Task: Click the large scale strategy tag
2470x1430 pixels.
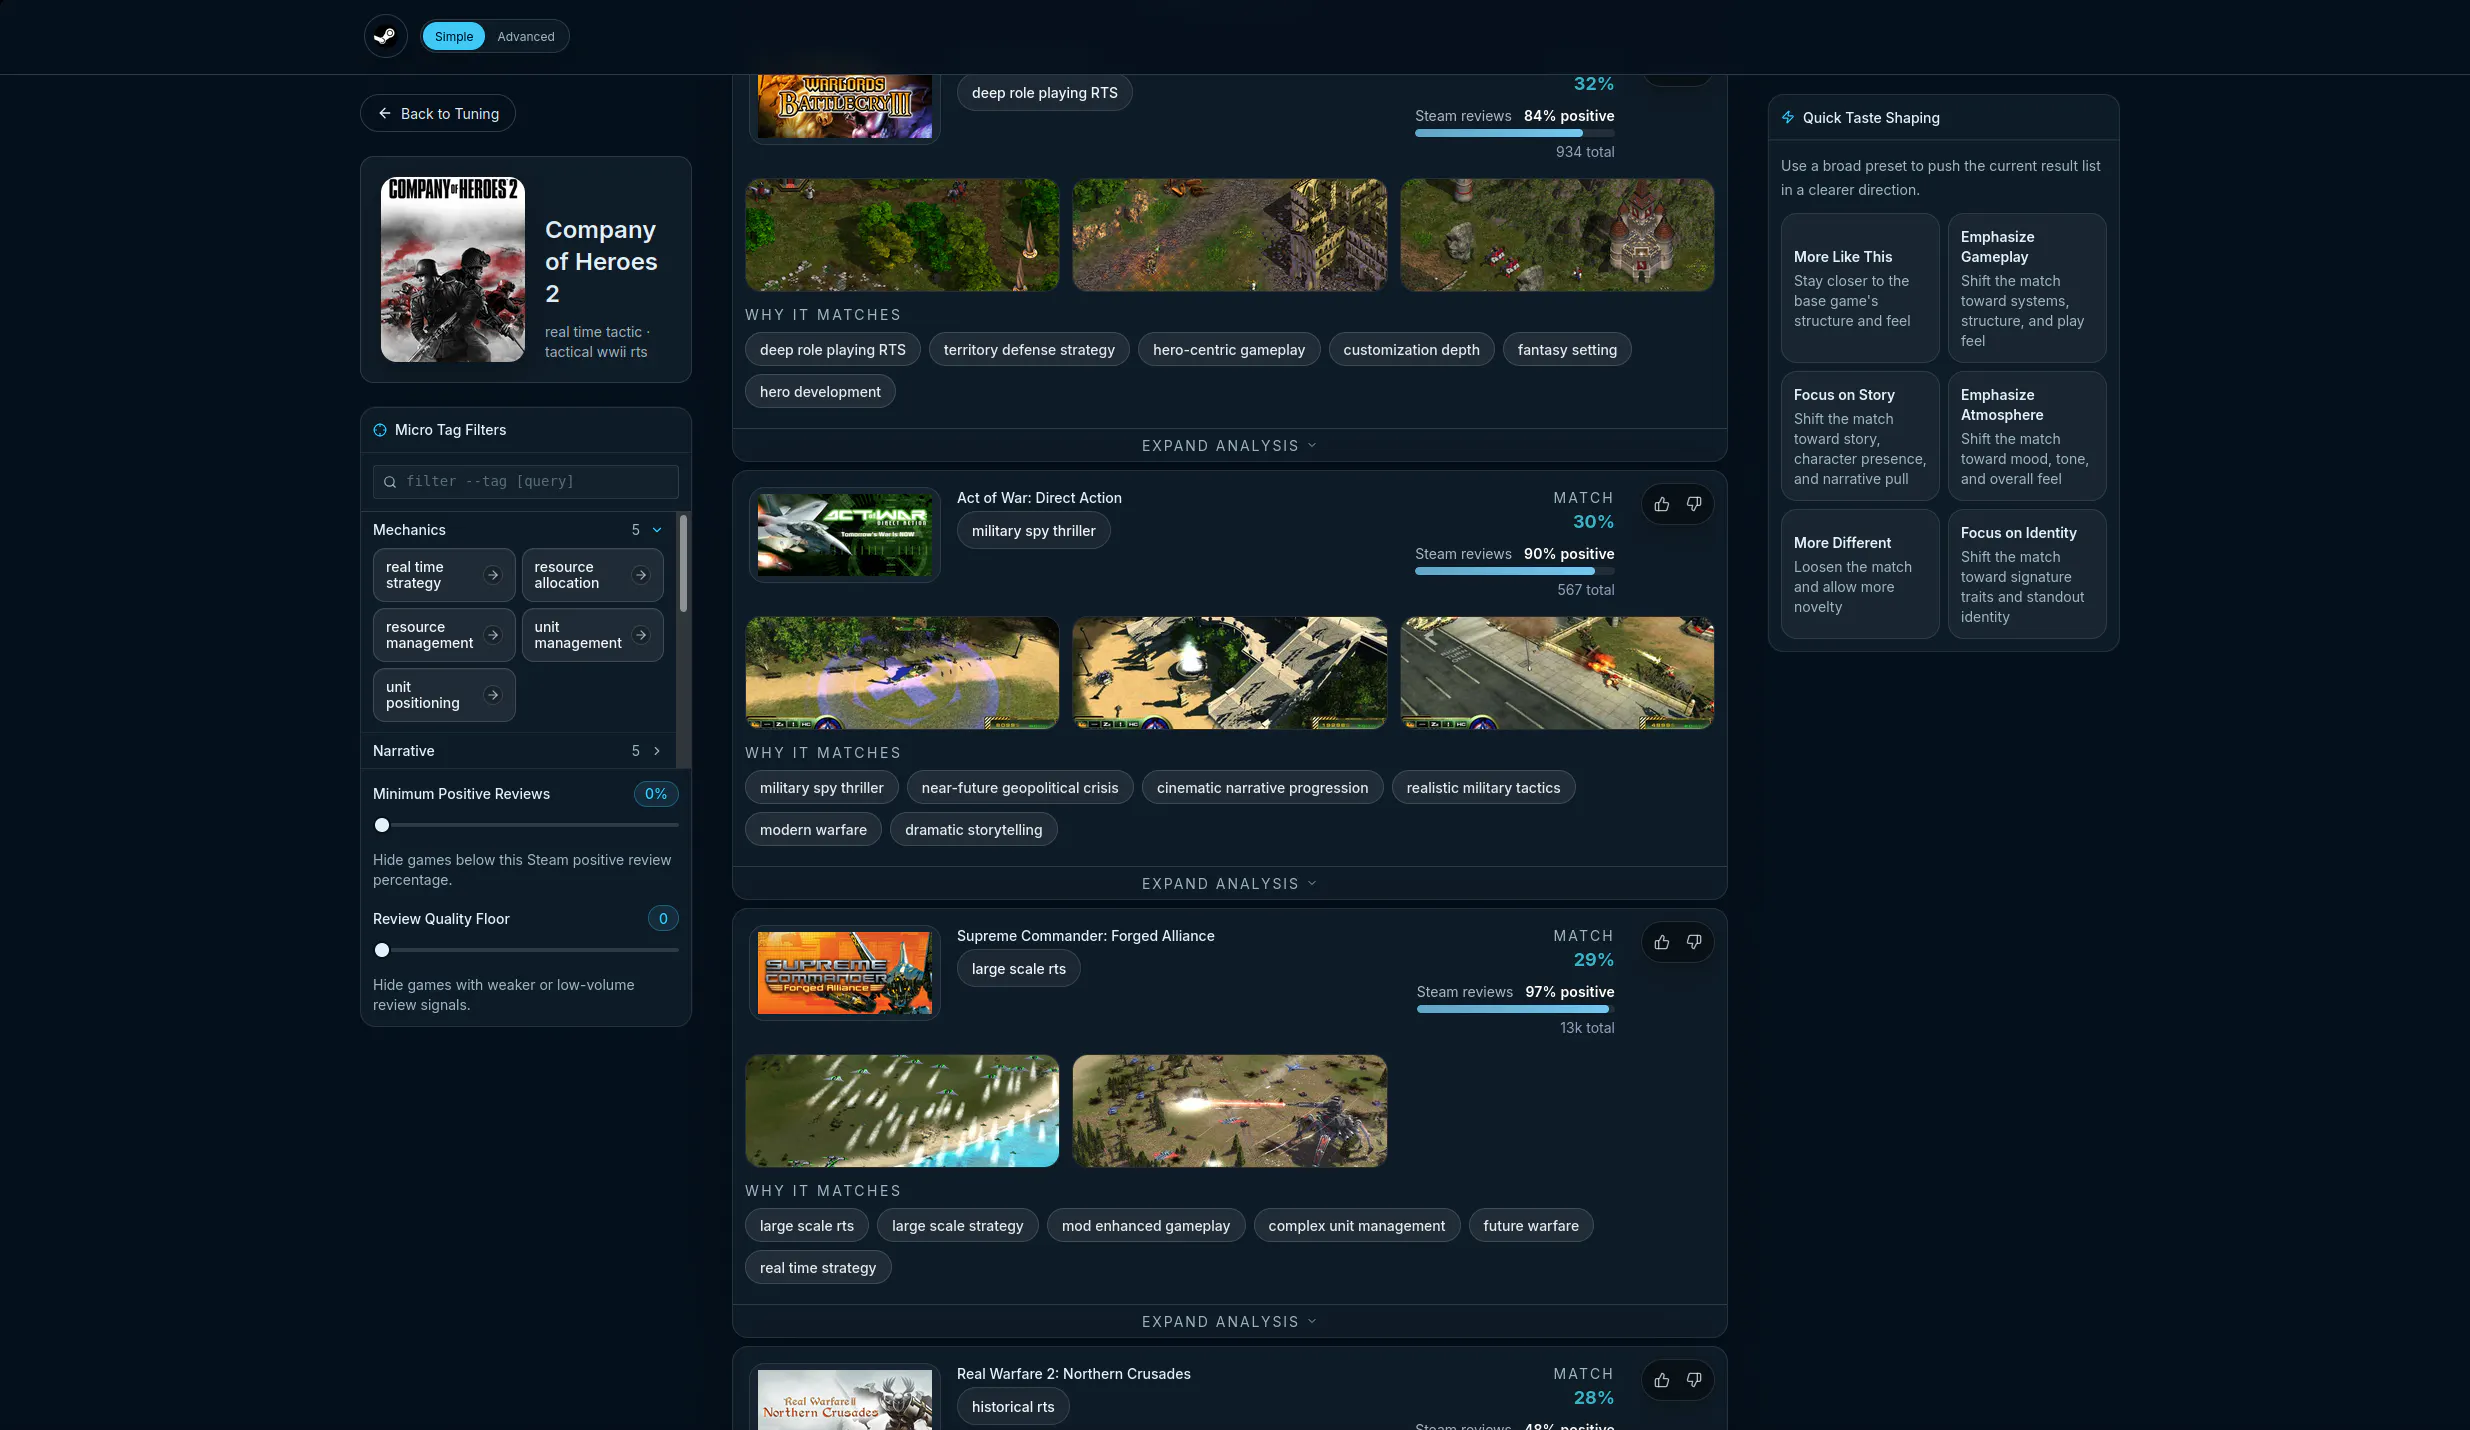Action: [957, 1226]
